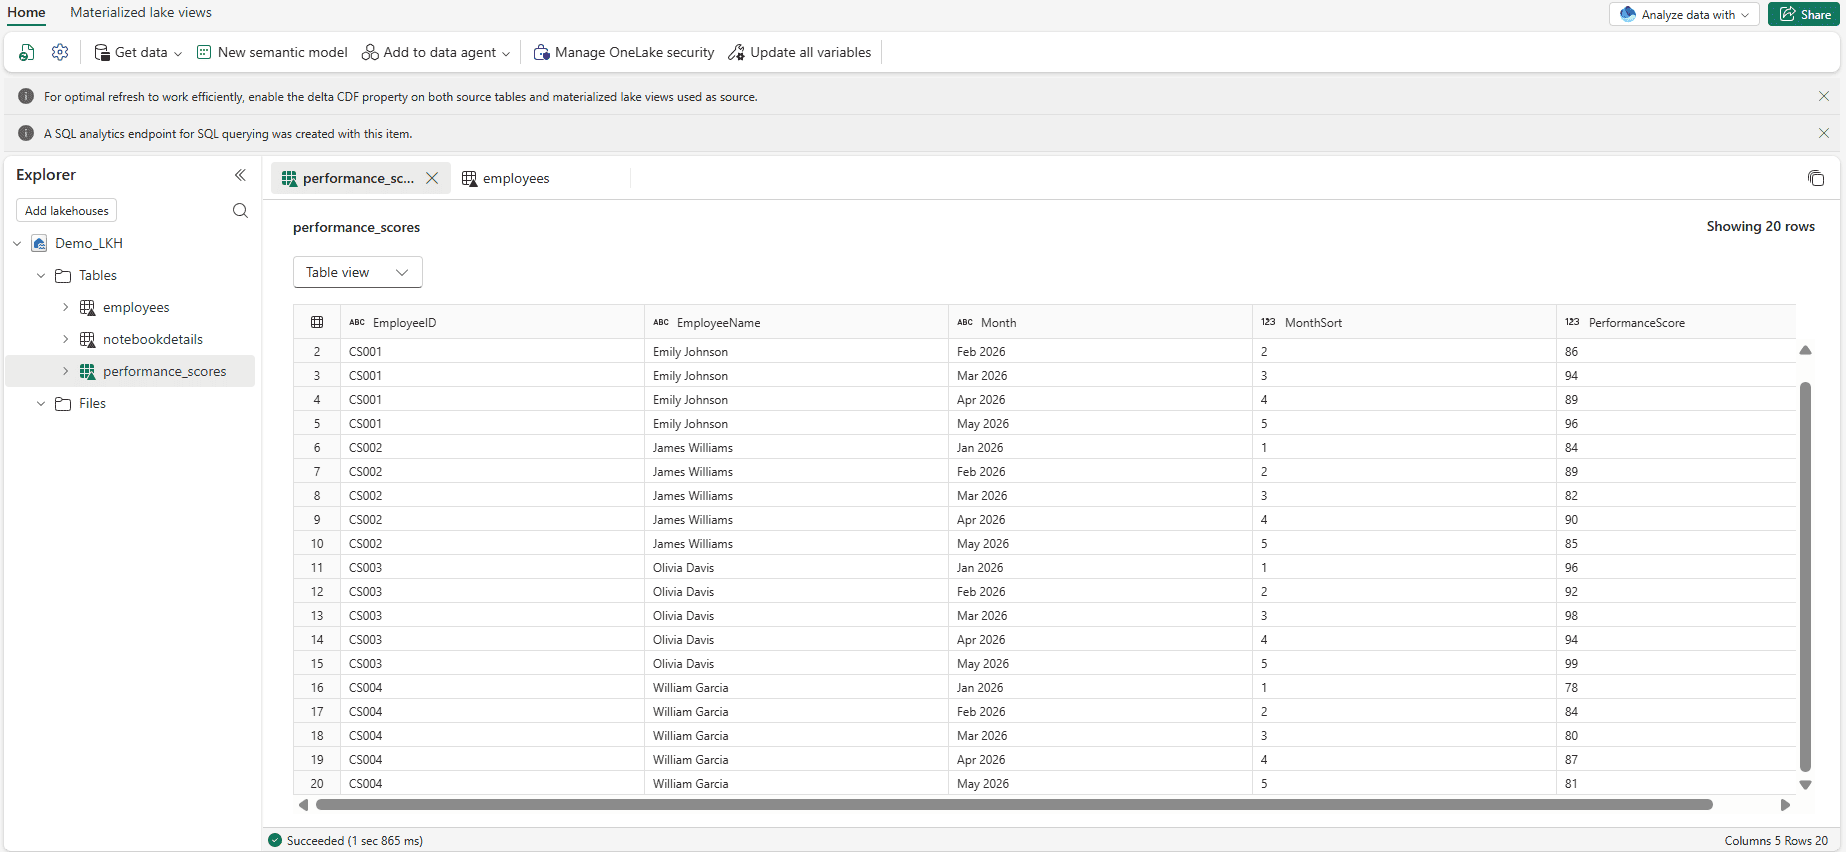Click 'Columns 5 Rows 20' status text

pos(1776,840)
